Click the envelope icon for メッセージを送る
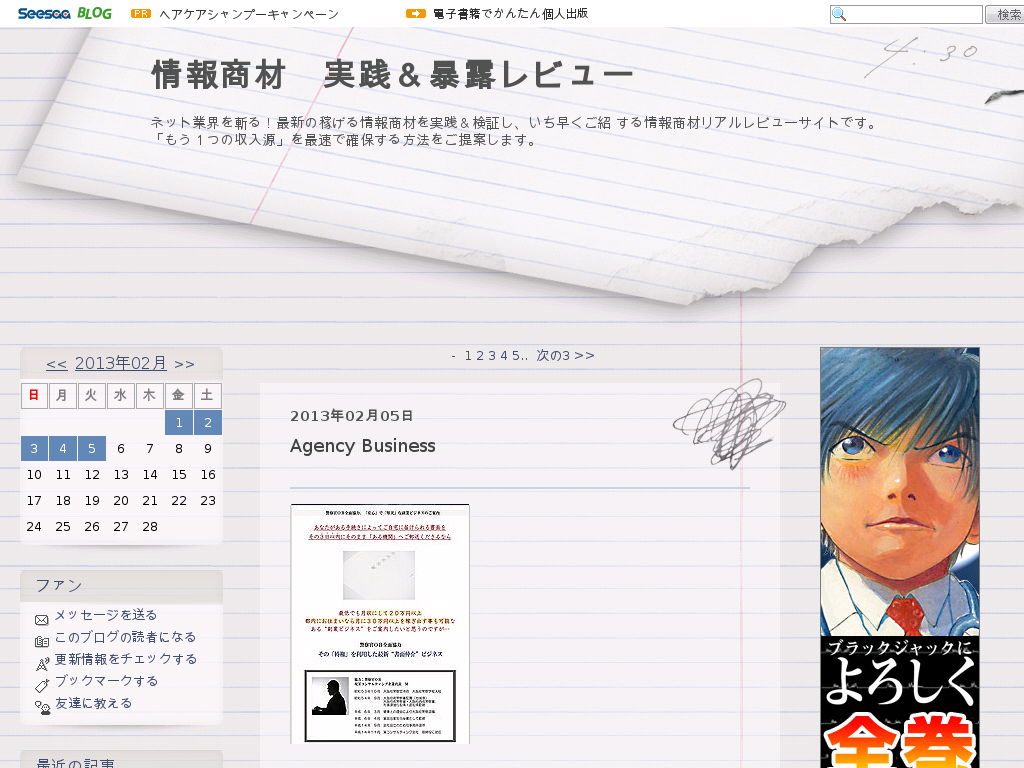This screenshot has width=1024, height=768. (x=42, y=620)
